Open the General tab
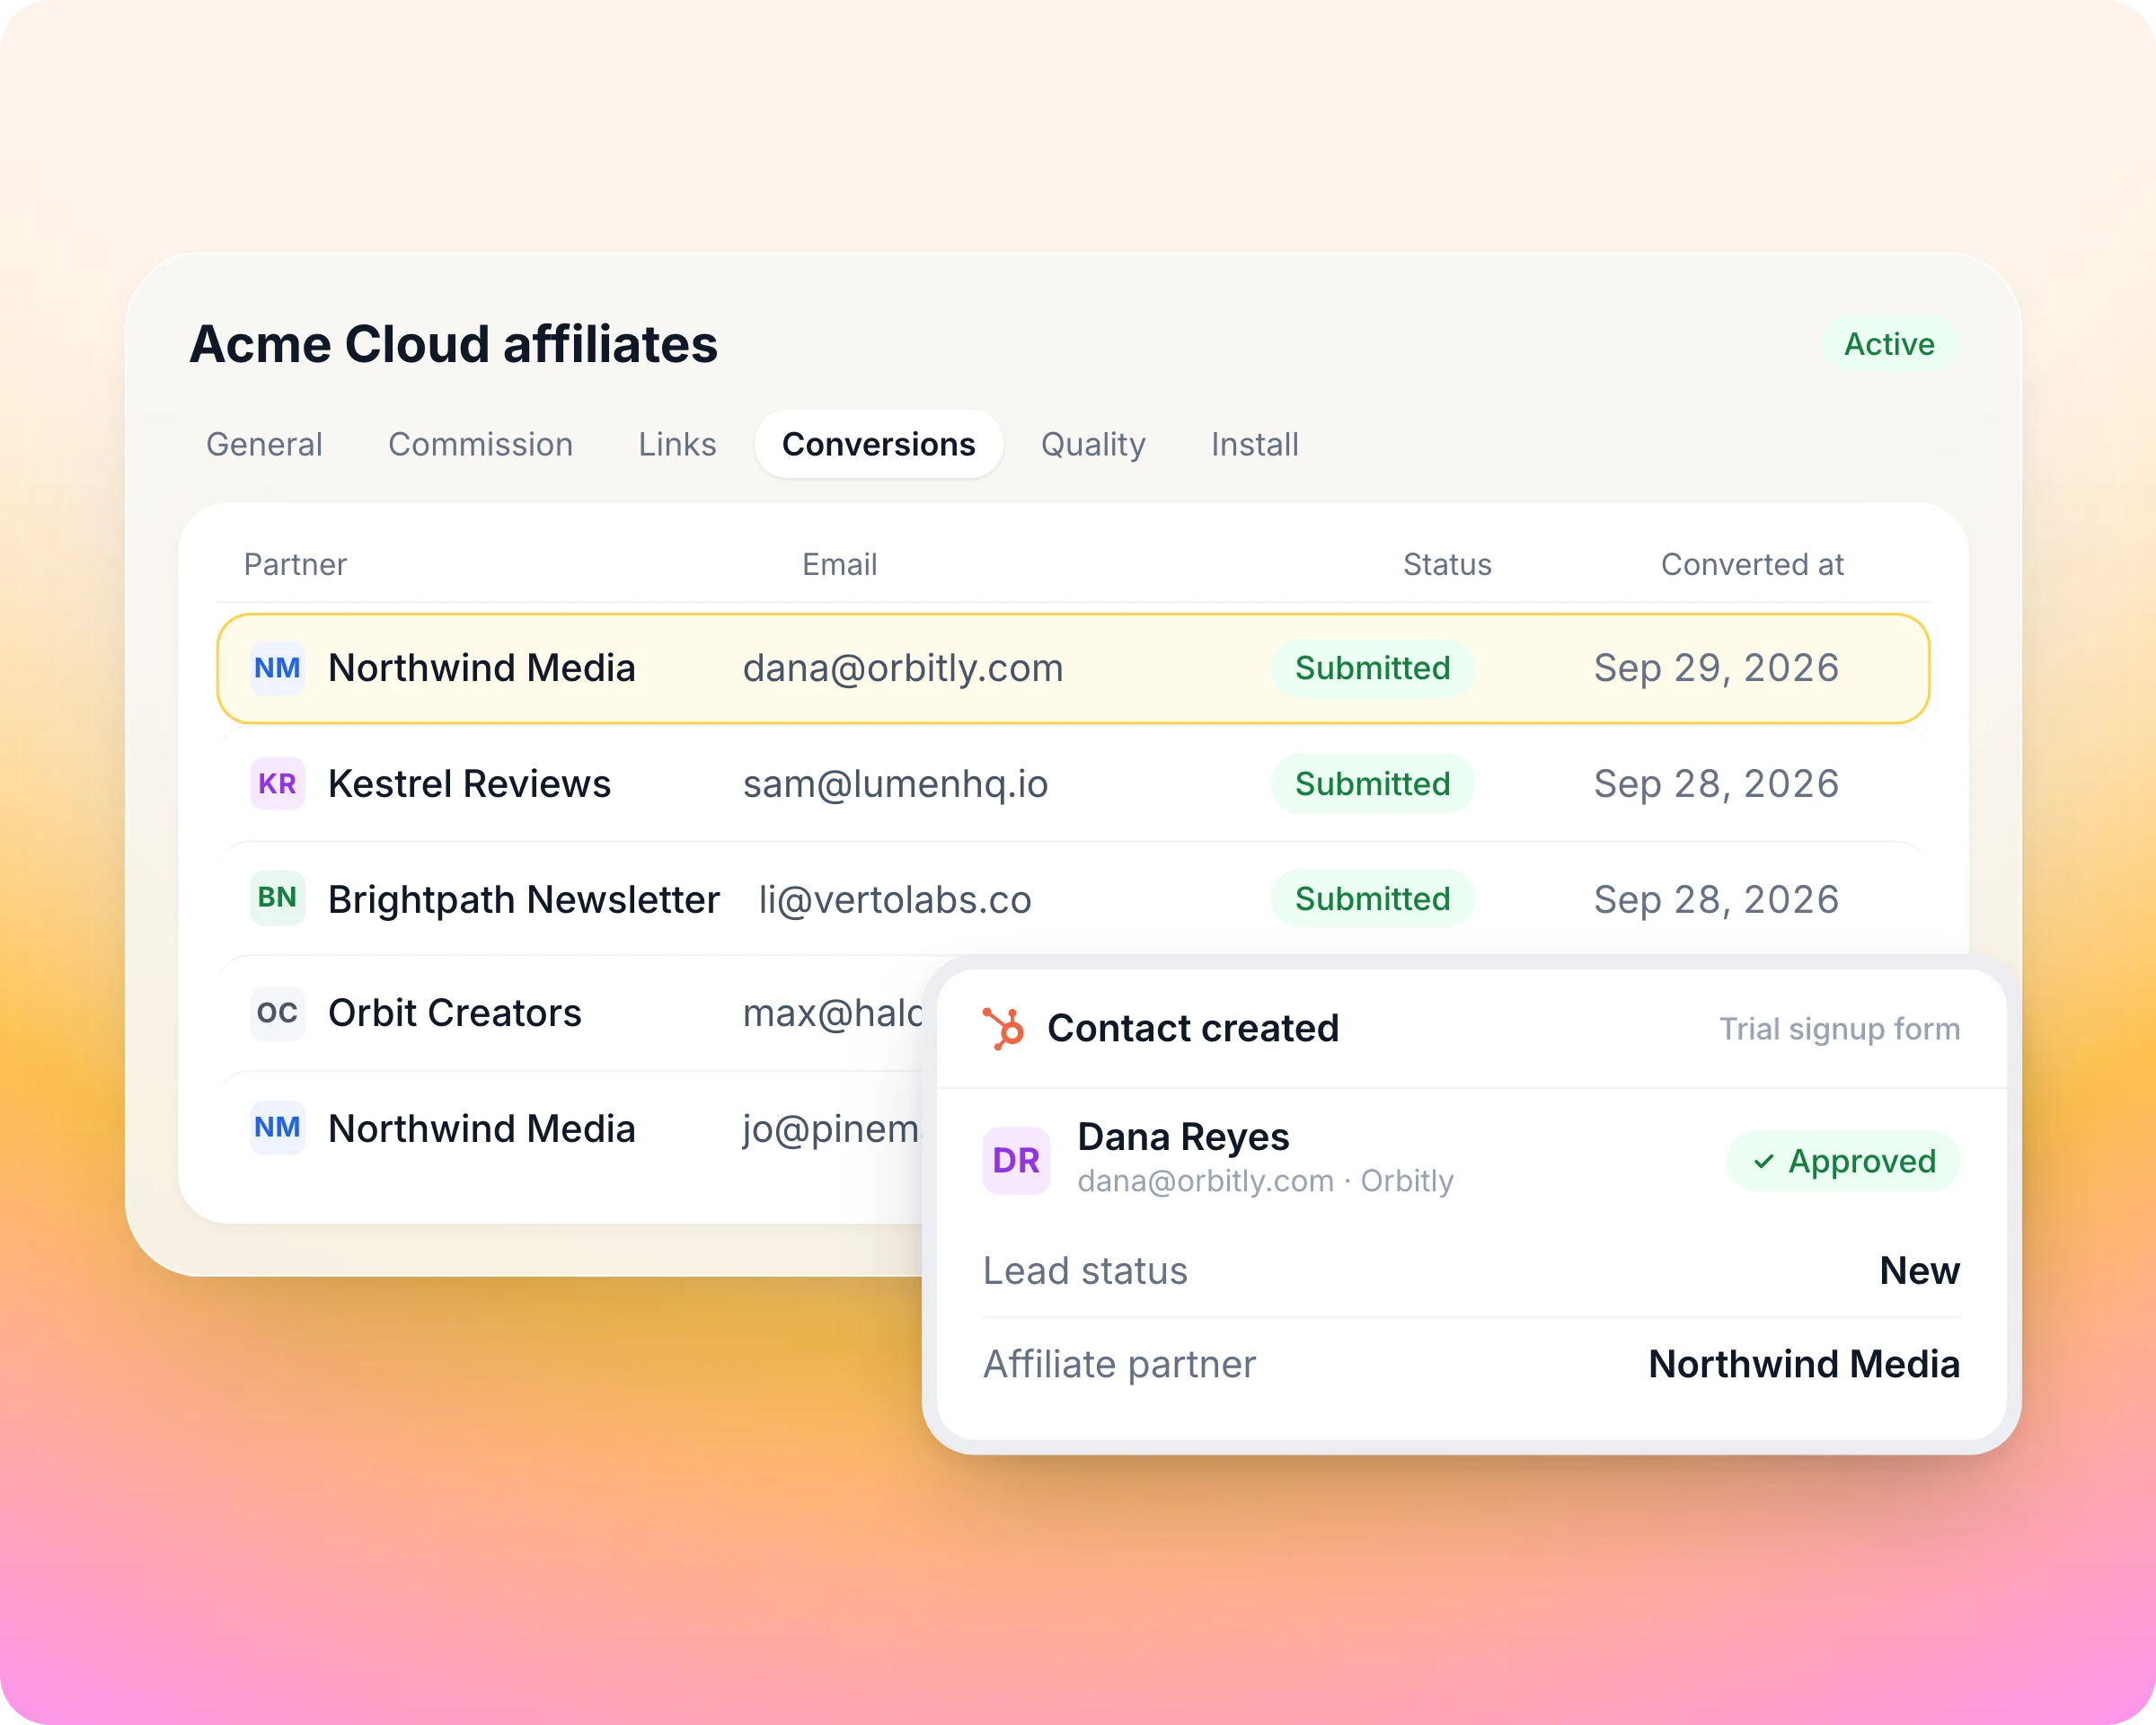The width and height of the screenshot is (2156, 1725). click(264, 444)
